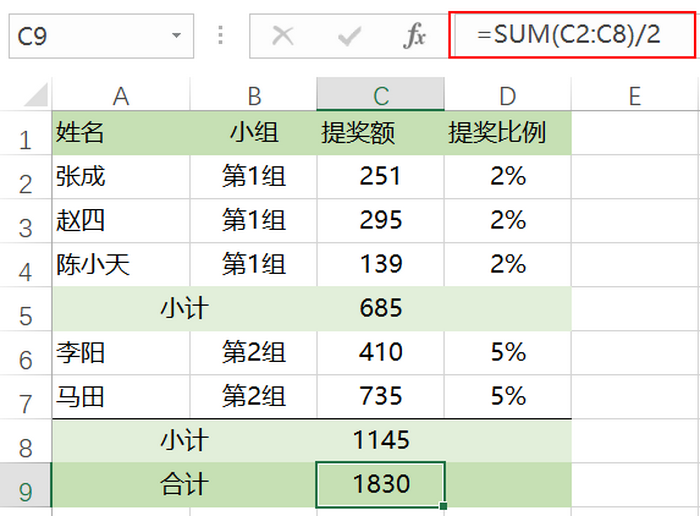700x516 pixels.
Task: Click the formula bar resize dots handle
Action: click(x=221, y=37)
